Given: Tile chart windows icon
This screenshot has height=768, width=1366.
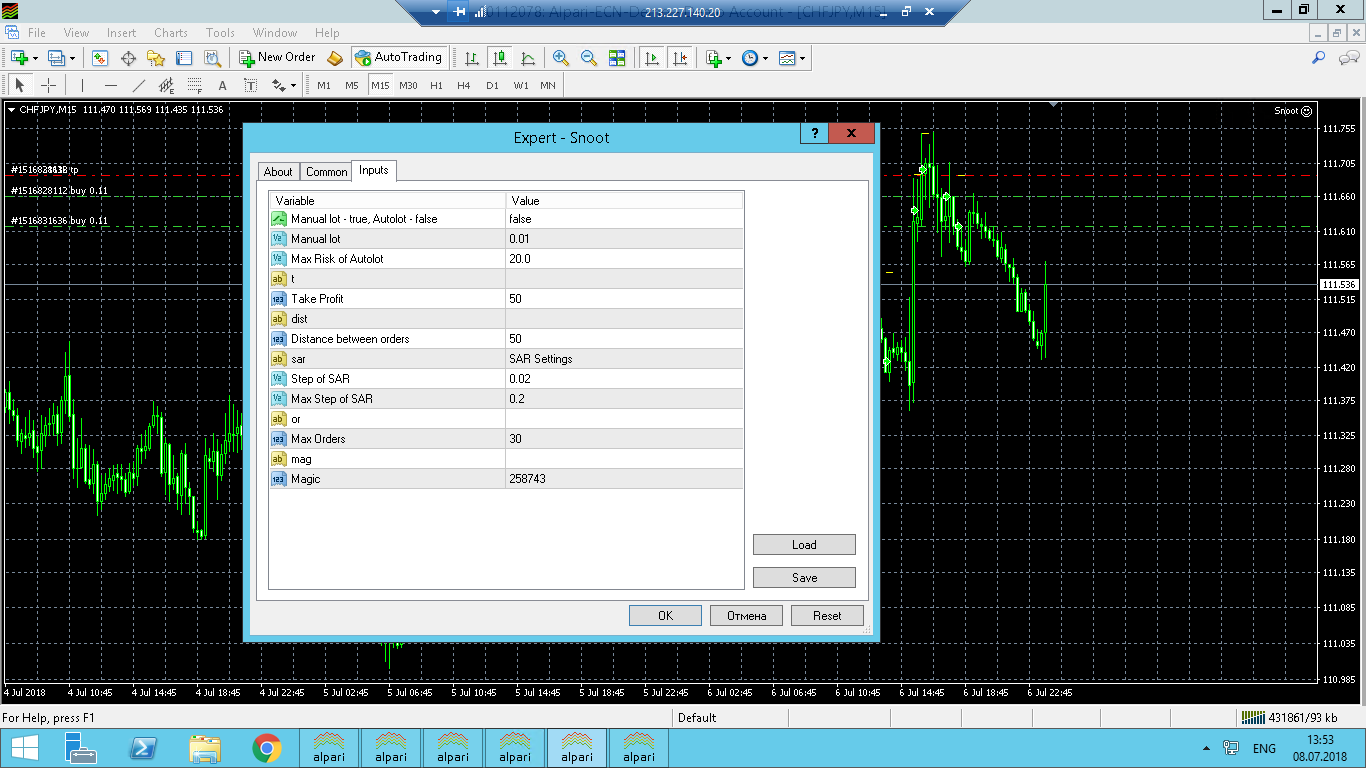Looking at the screenshot, I should tap(617, 58).
